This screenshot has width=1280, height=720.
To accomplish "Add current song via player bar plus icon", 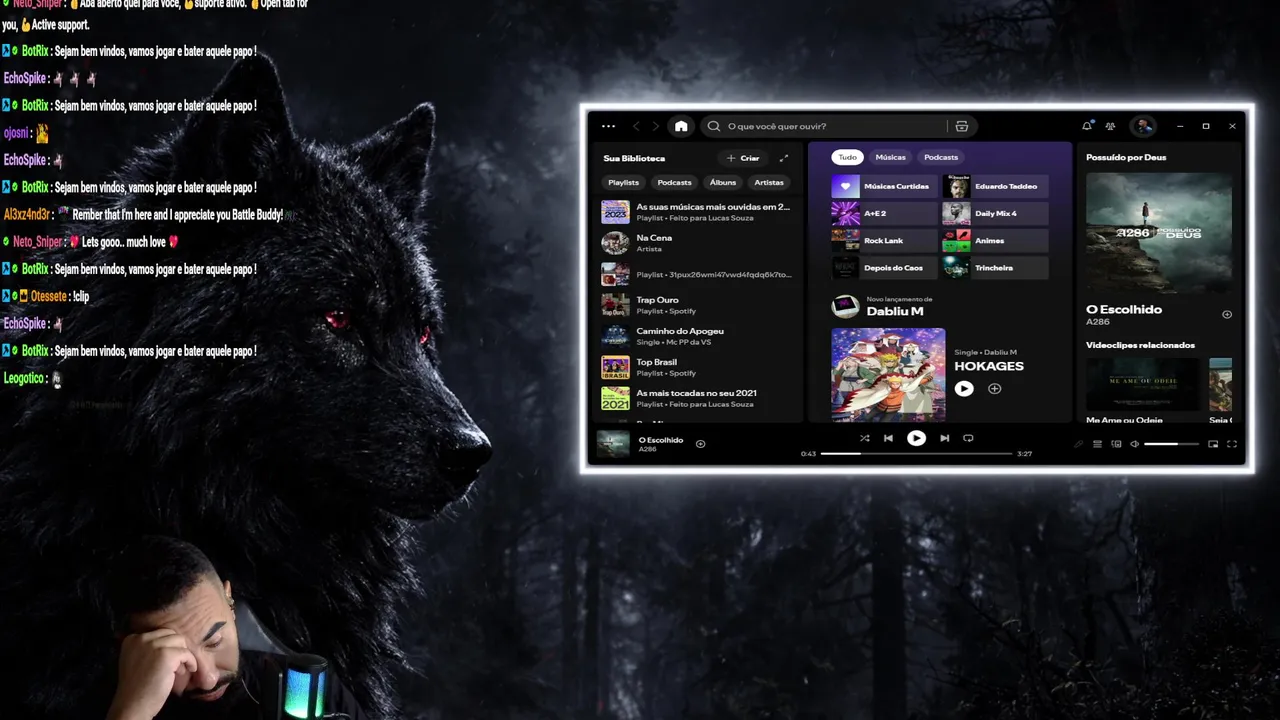I will click(x=700, y=444).
